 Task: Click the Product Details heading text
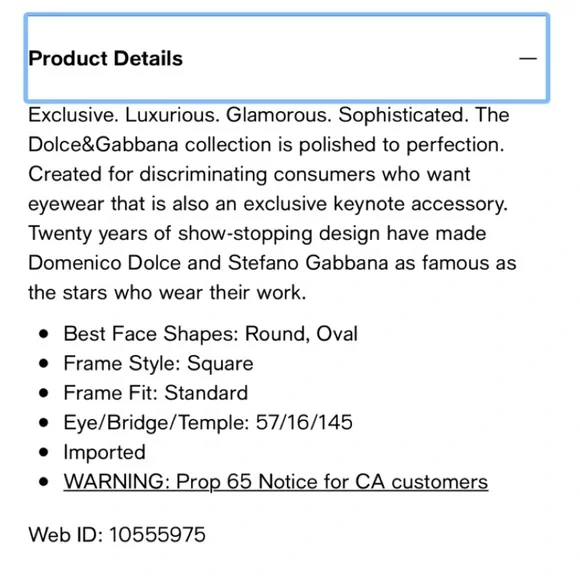point(105,58)
